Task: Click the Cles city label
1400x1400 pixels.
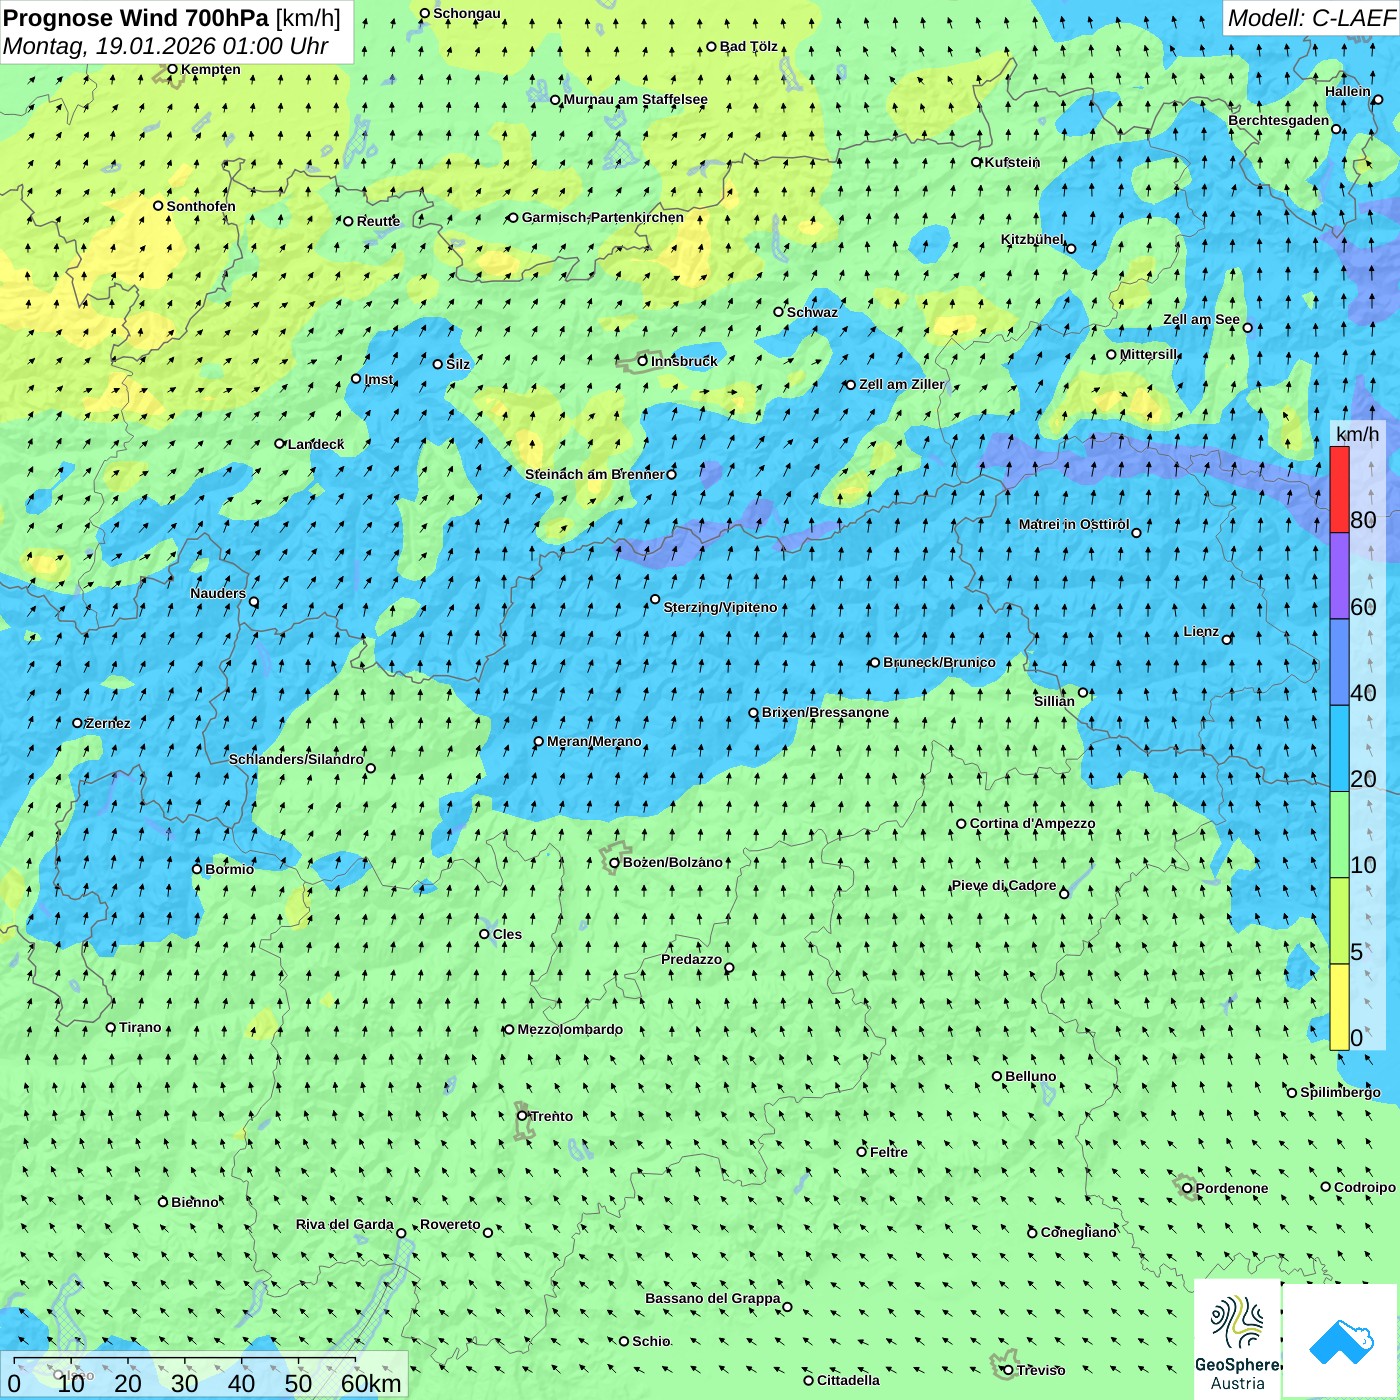Action: coord(507,934)
